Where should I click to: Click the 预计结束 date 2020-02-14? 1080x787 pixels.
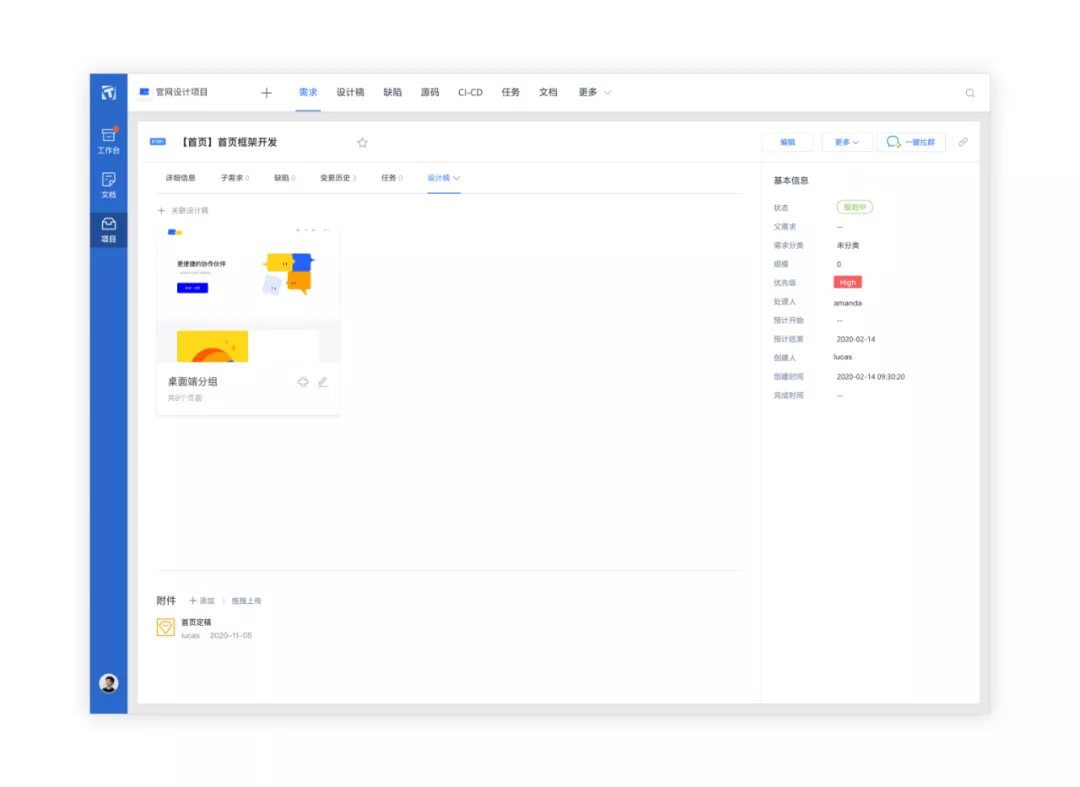[855, 339]
